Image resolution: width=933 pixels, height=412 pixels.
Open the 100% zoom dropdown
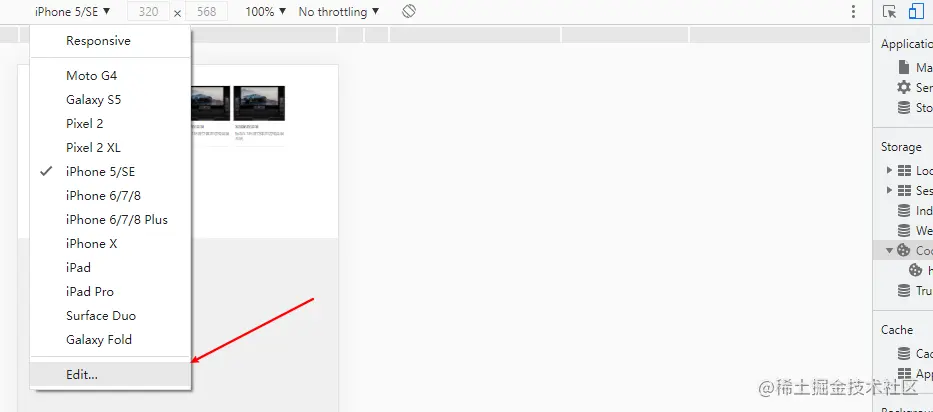click(265, 11)
